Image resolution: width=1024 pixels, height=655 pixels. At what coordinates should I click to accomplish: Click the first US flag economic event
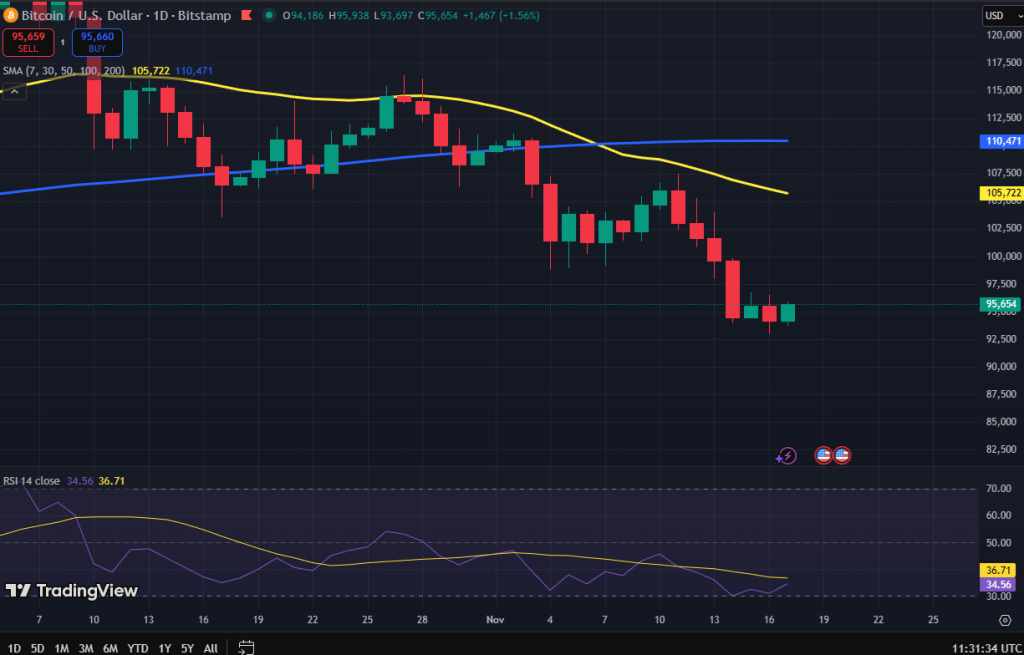[823, 455]
